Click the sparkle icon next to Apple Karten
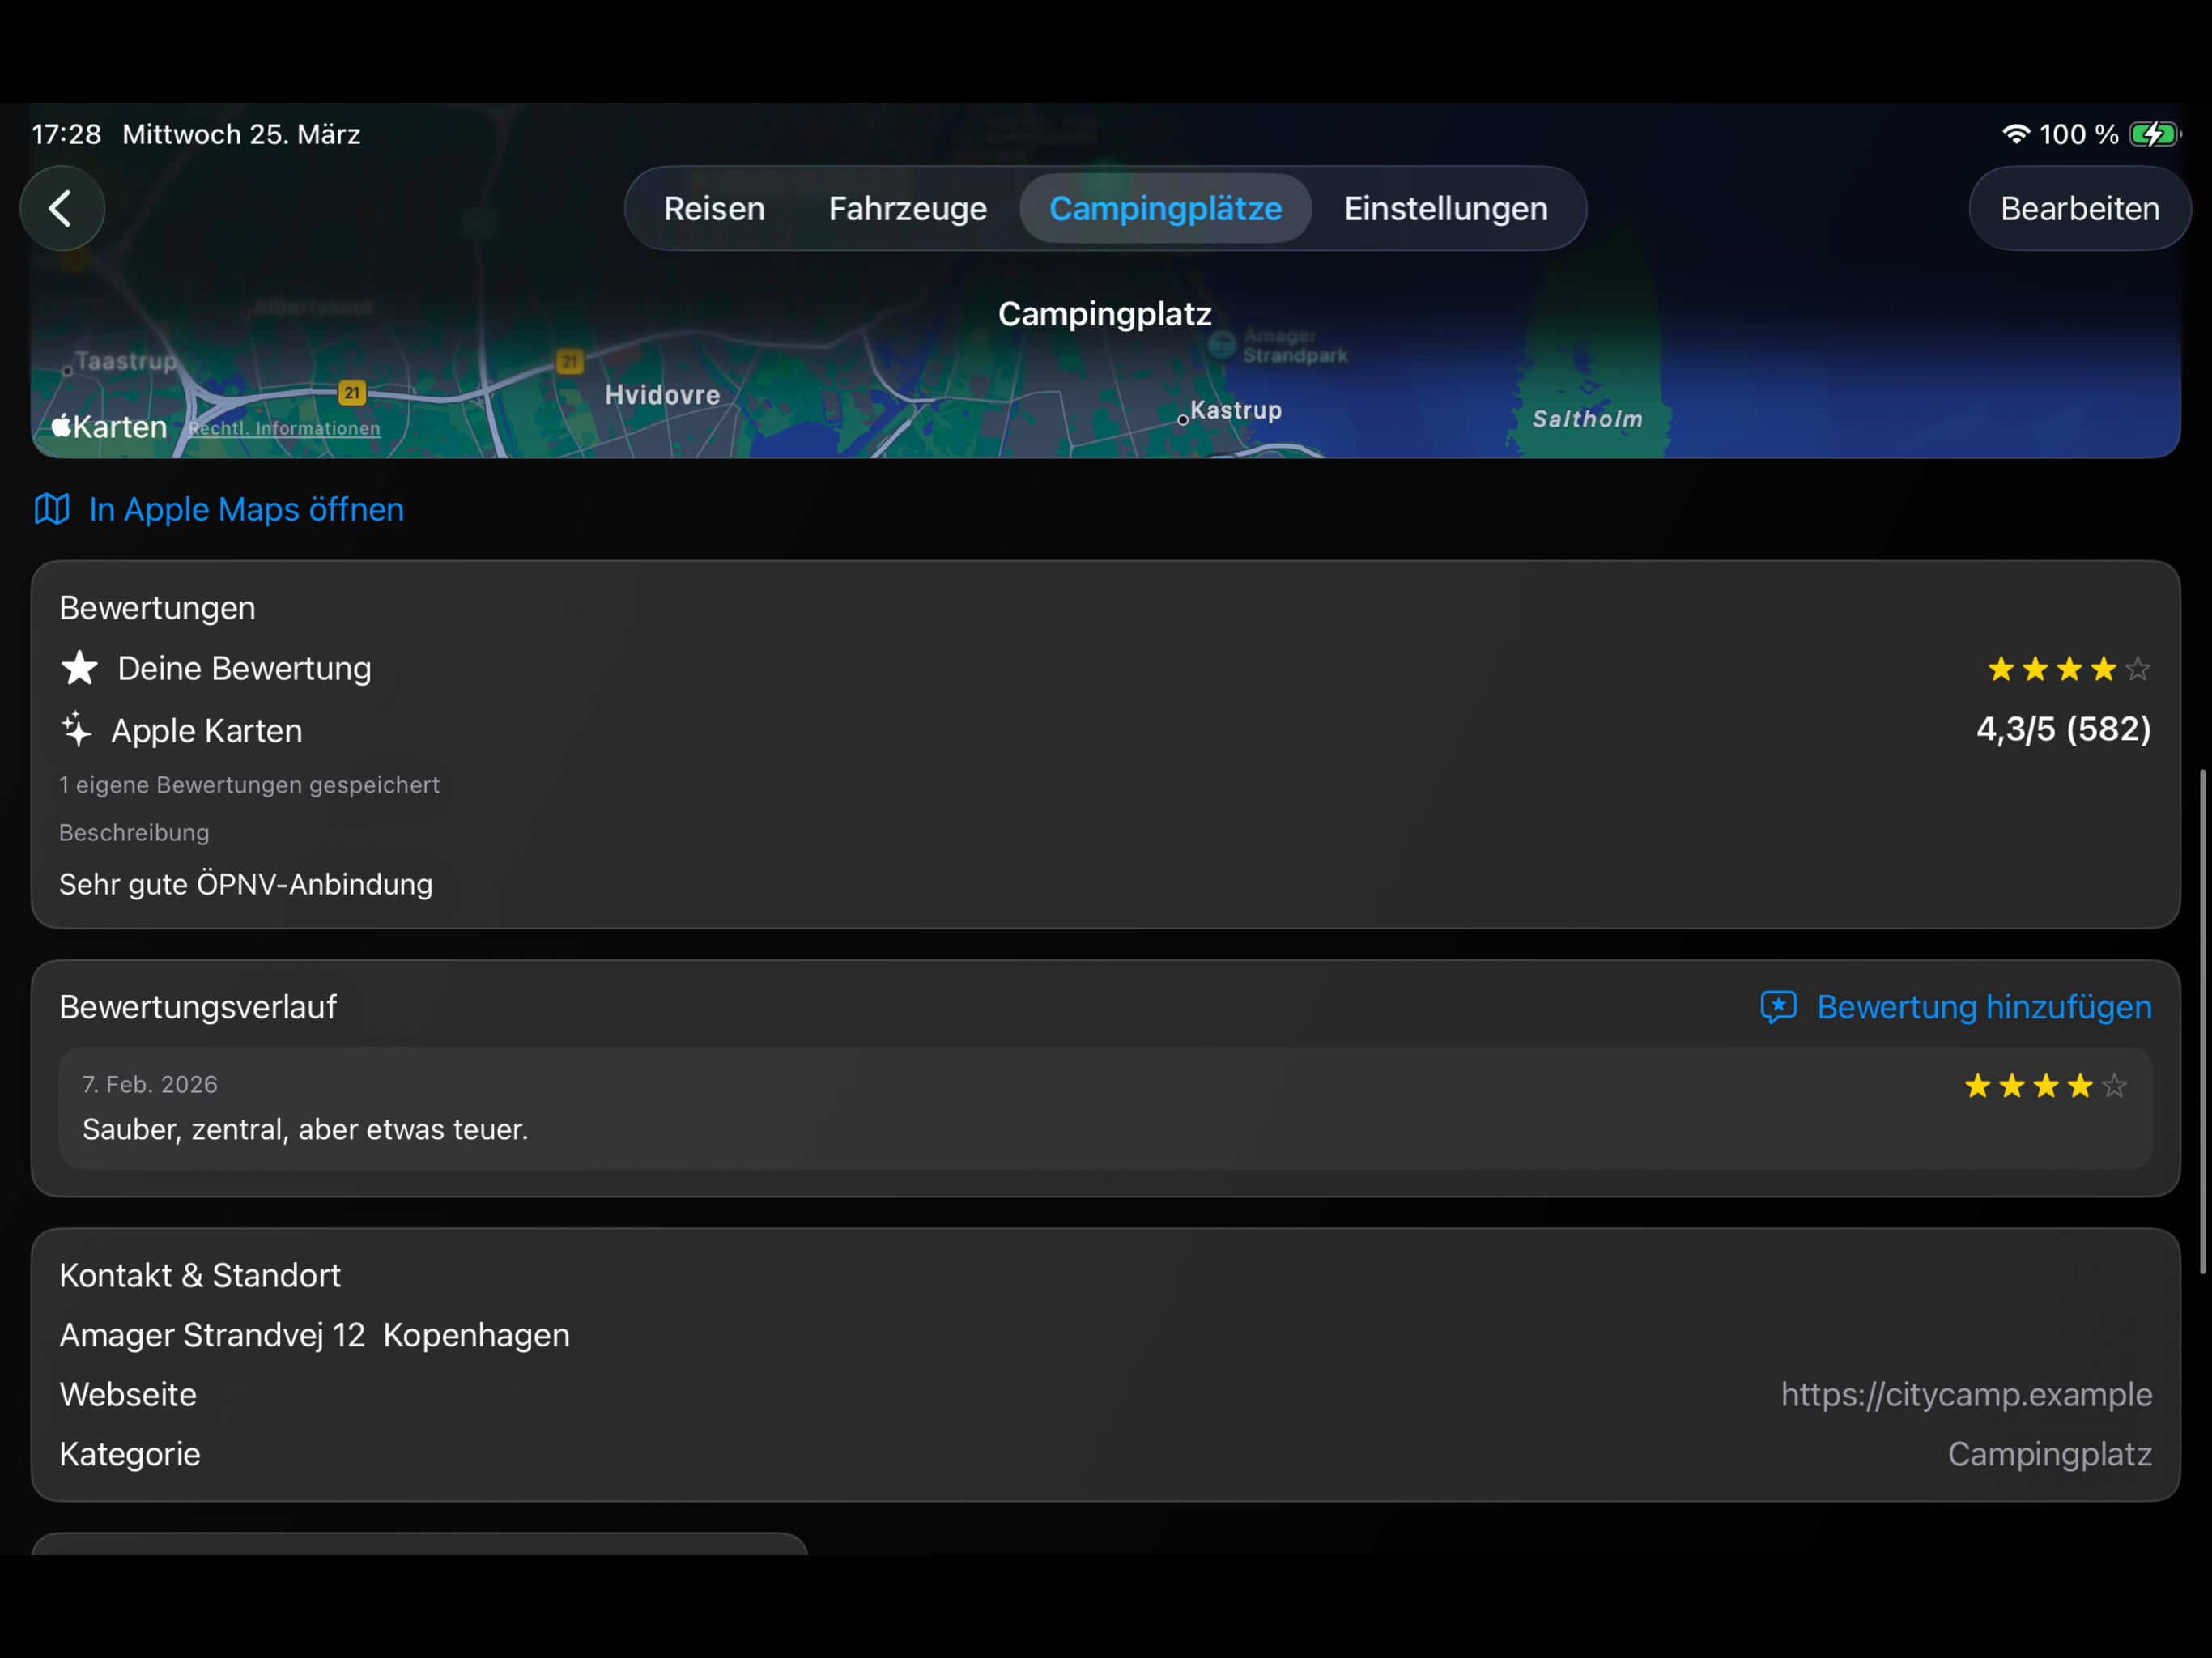Screen dimensions: 2212x1658 (x=76, y=730)
